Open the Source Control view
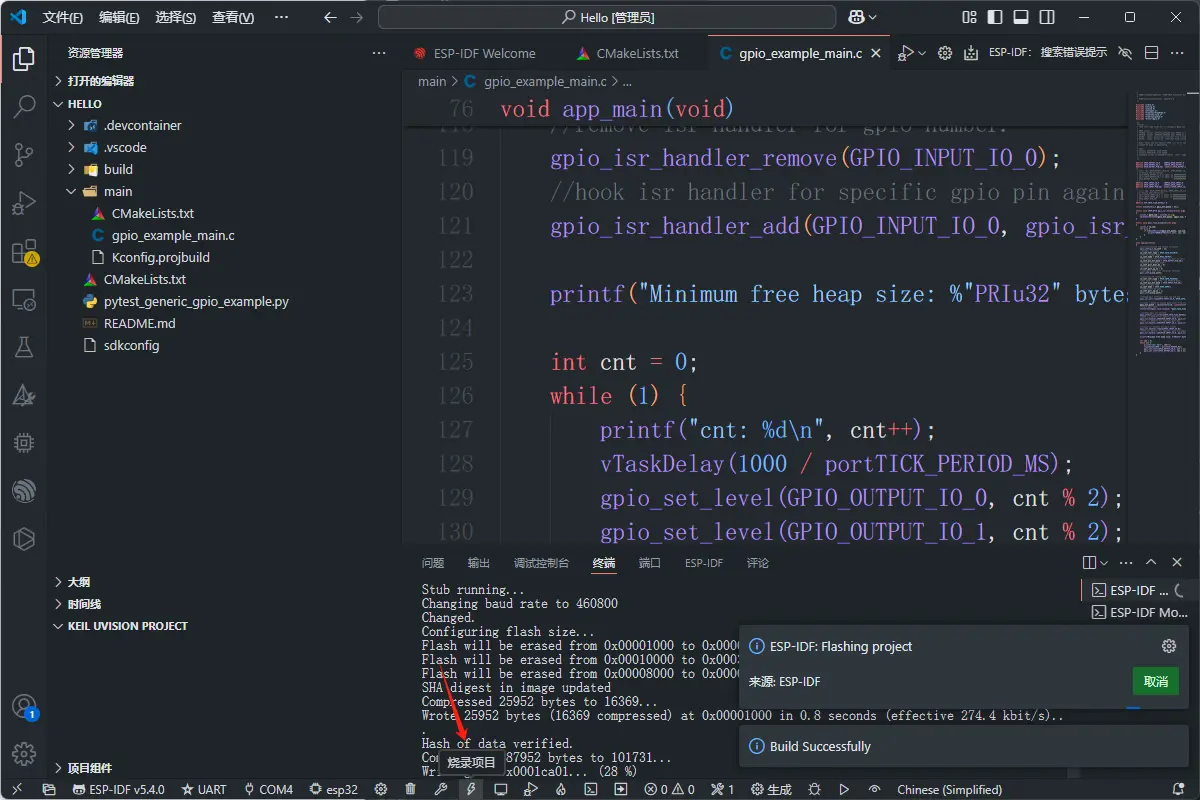1200x800 pixels. (24, 155)
